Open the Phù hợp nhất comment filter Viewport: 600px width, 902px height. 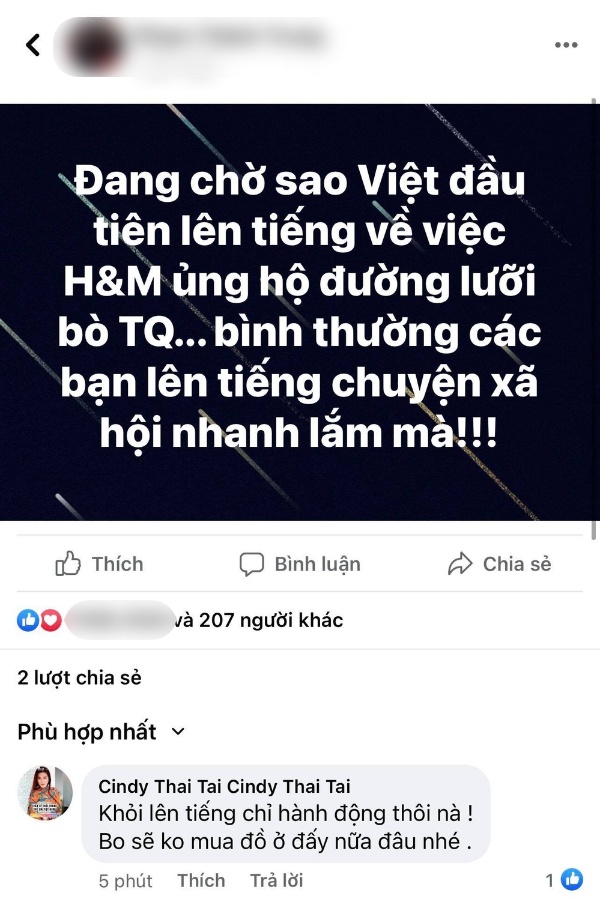101,732
